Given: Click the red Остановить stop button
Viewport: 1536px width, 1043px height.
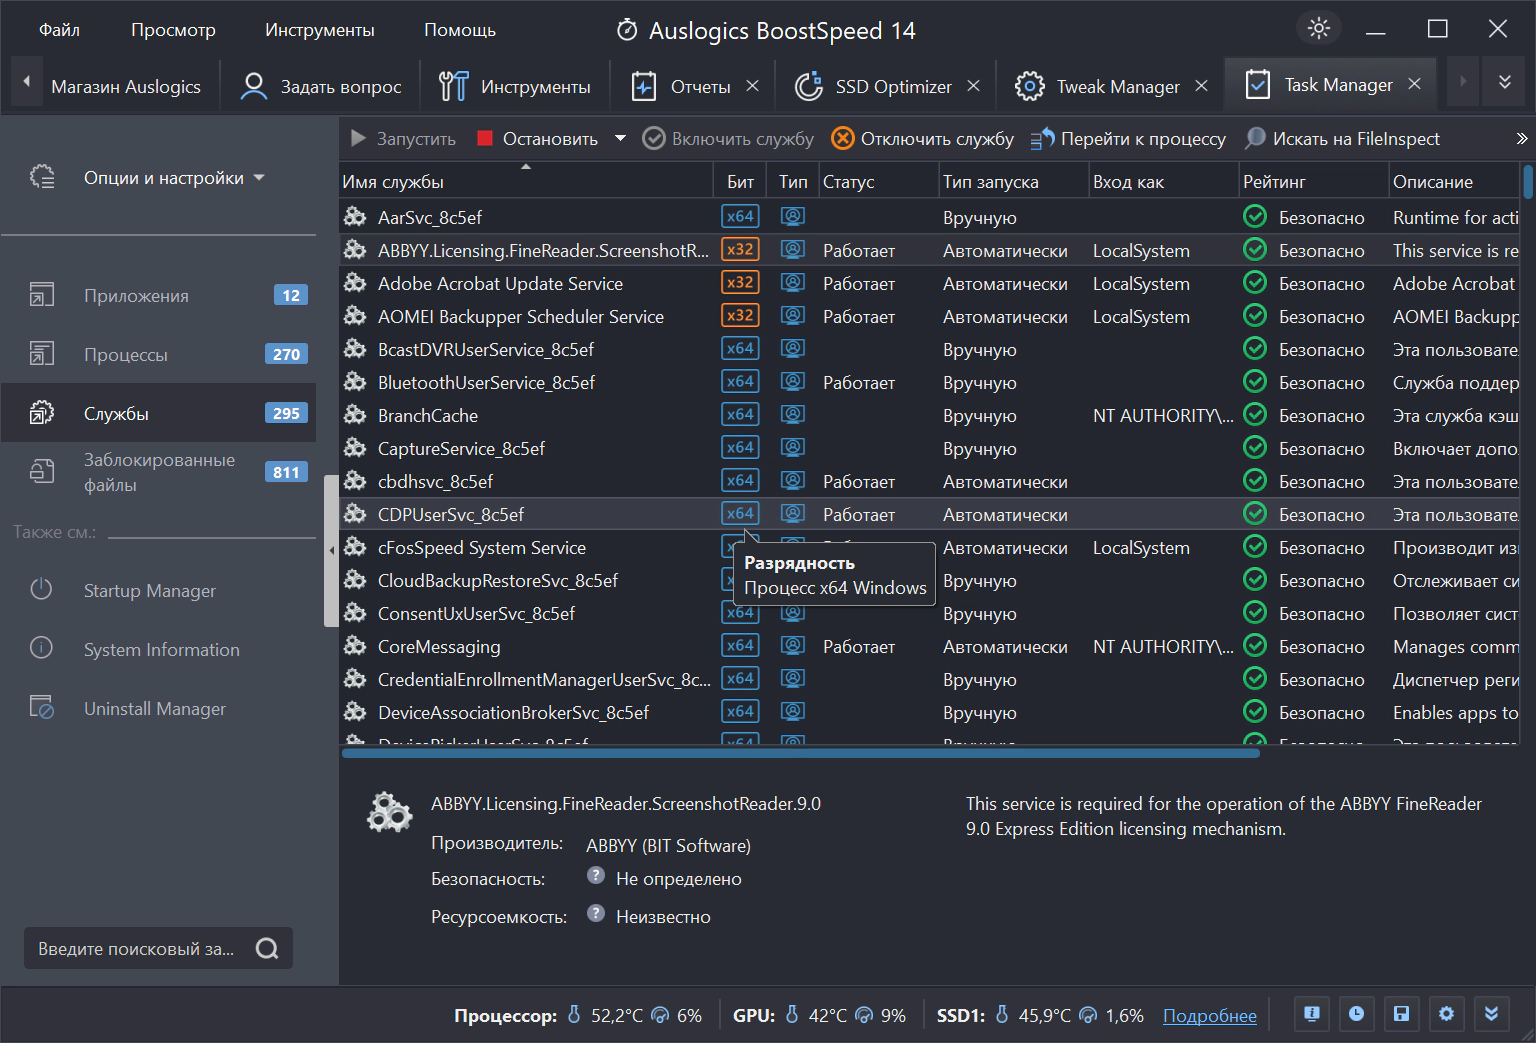Looking at the screenshot, I should click(538, 139).
